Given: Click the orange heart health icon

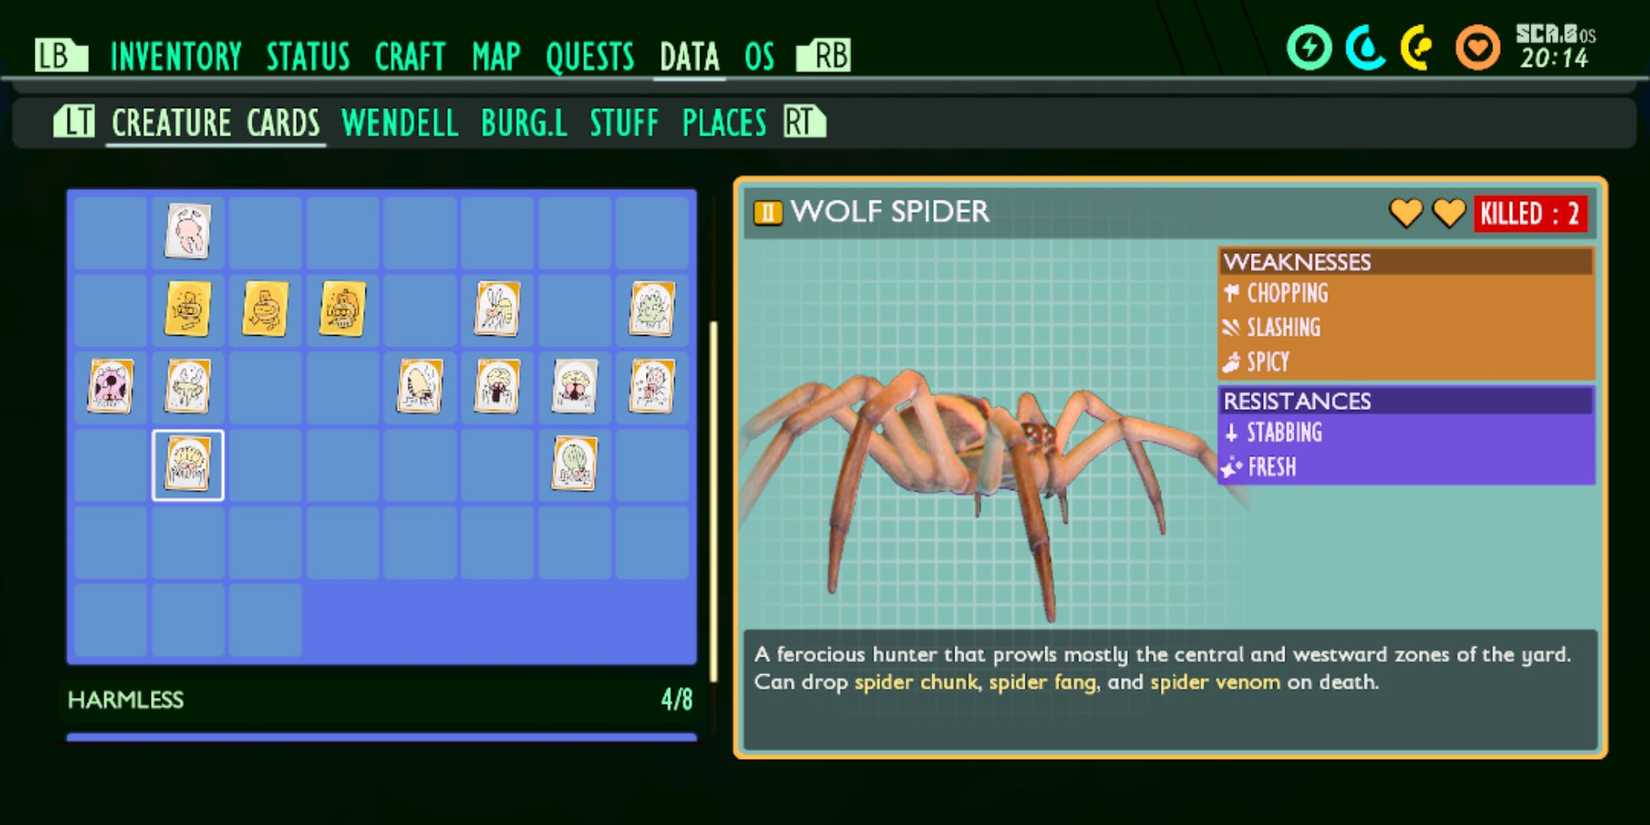Looking at the screenshot, I should coord(1477,47).
